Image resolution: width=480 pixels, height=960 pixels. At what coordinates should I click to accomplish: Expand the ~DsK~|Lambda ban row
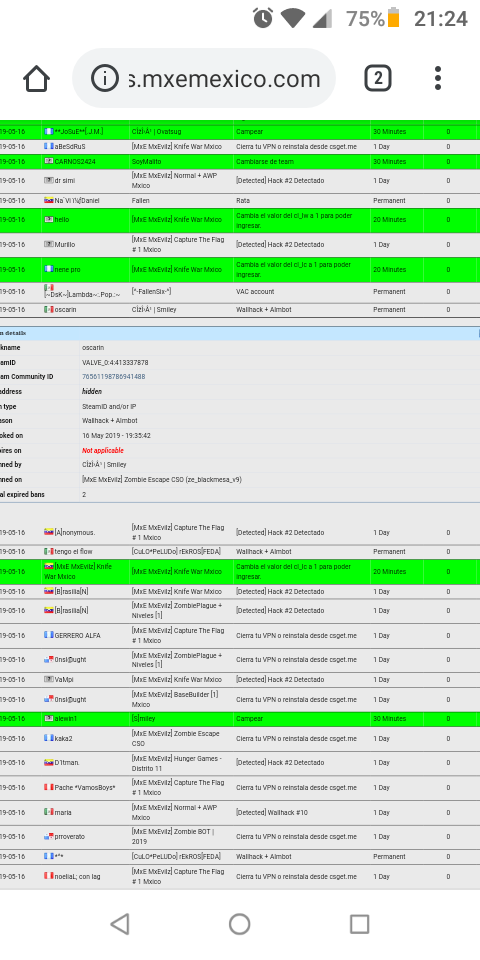(240, 291)
